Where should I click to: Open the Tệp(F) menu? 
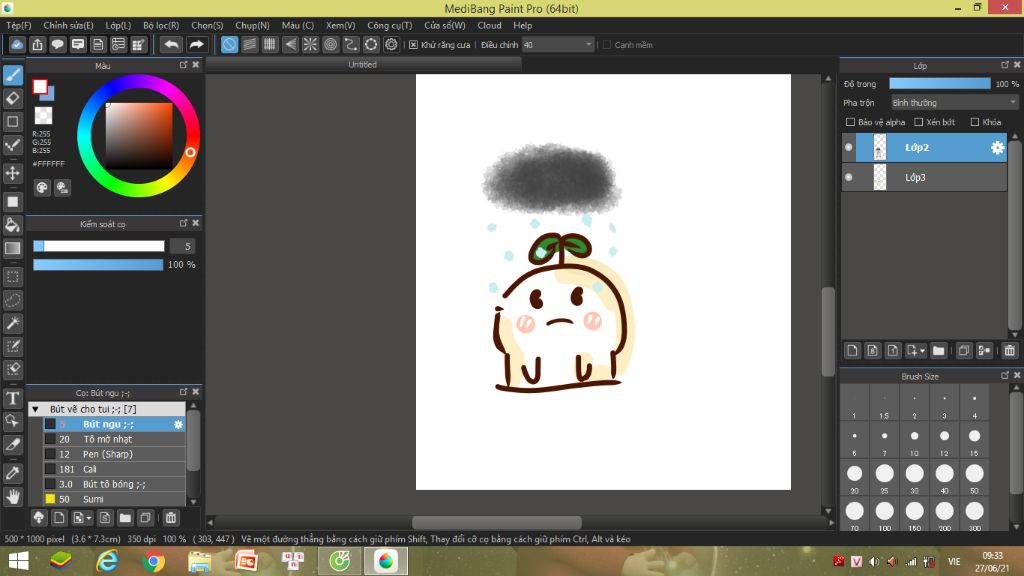click(x=19, y=25)
